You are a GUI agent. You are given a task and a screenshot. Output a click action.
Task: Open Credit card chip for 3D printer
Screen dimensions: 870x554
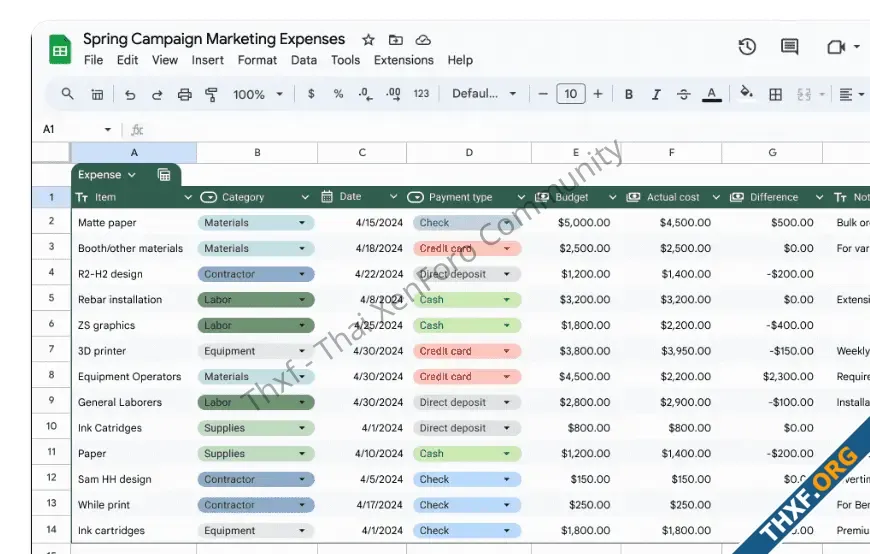467,351
